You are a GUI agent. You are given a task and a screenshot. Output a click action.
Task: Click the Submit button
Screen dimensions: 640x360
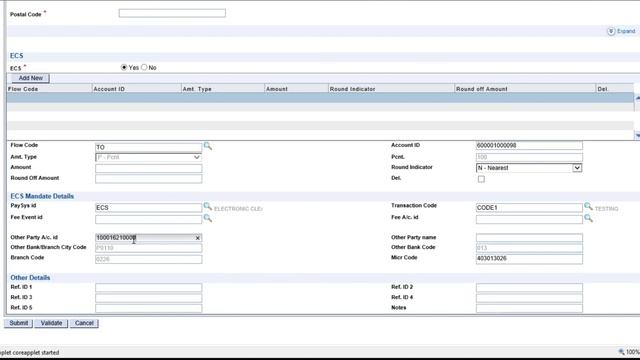click(x=18, y=323)
